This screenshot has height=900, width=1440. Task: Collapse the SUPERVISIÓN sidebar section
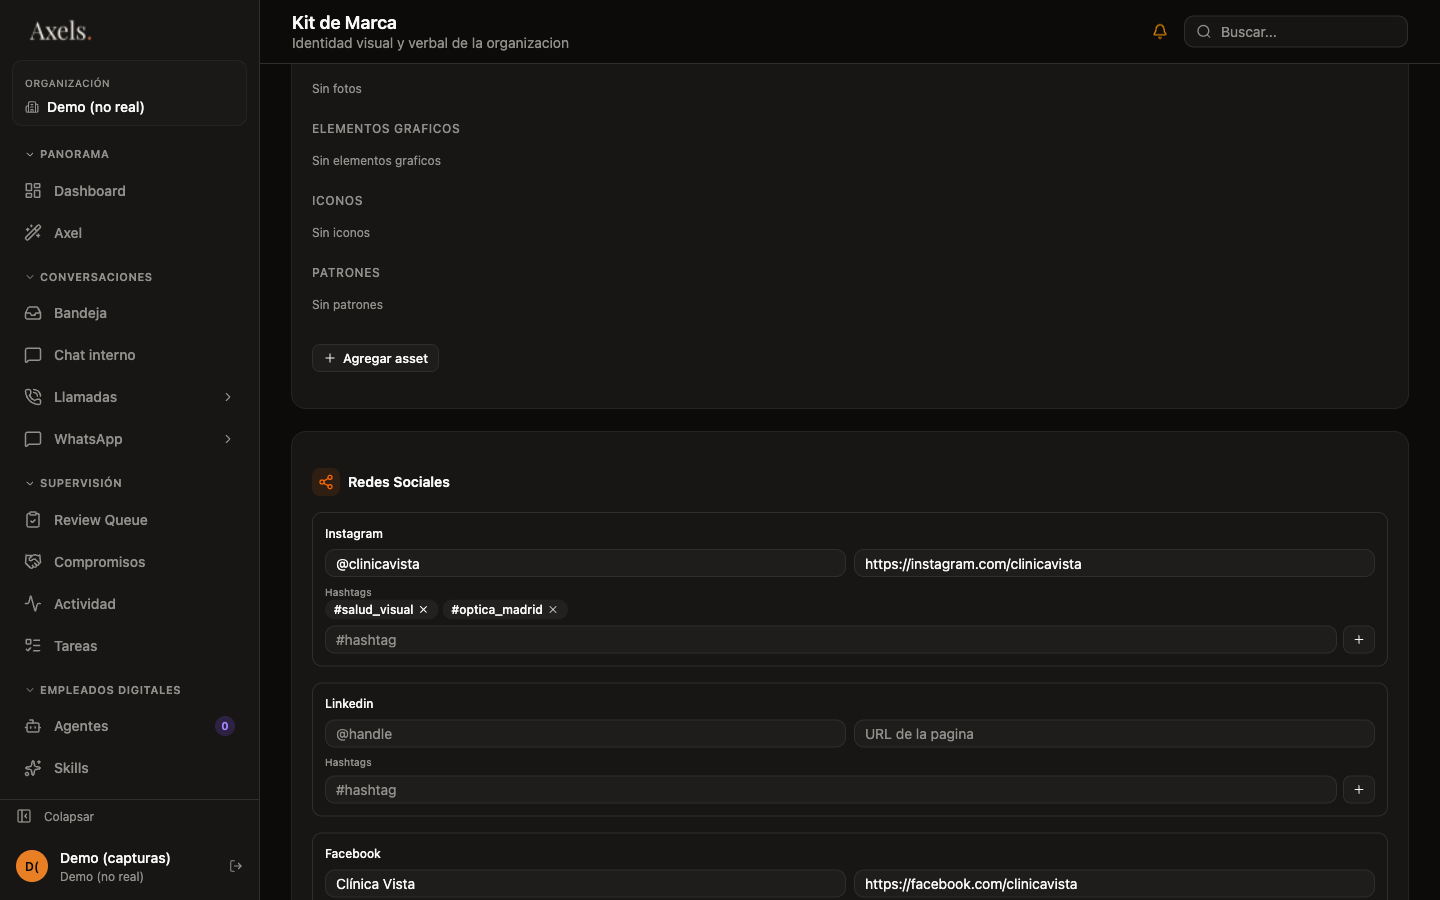(x=73, y=483)
